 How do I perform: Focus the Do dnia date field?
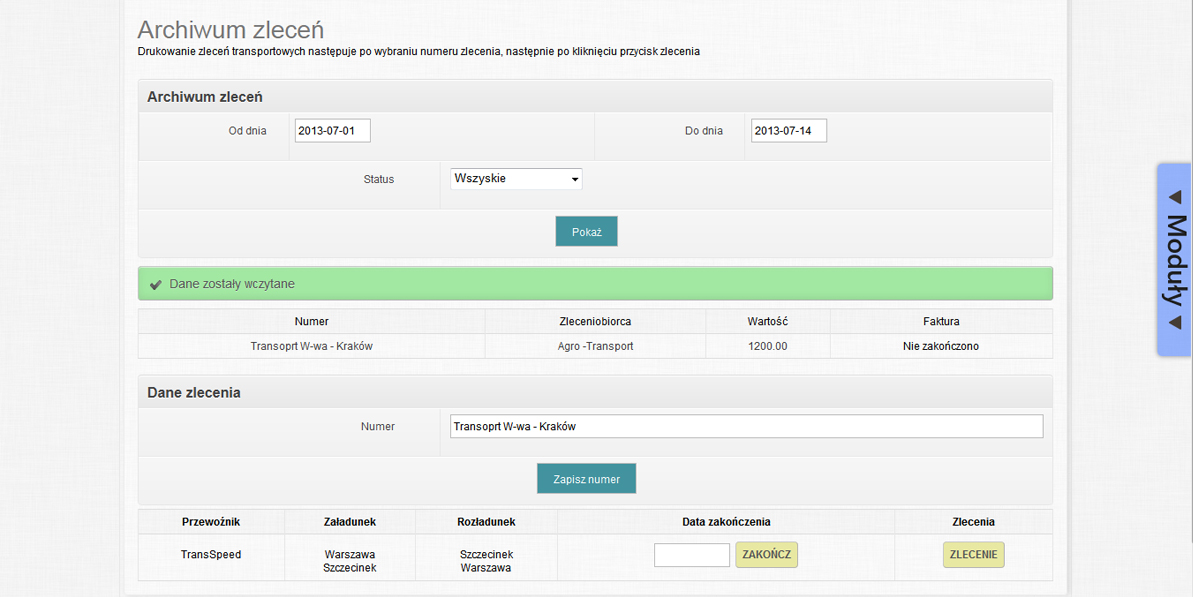(x=788, y=131)
